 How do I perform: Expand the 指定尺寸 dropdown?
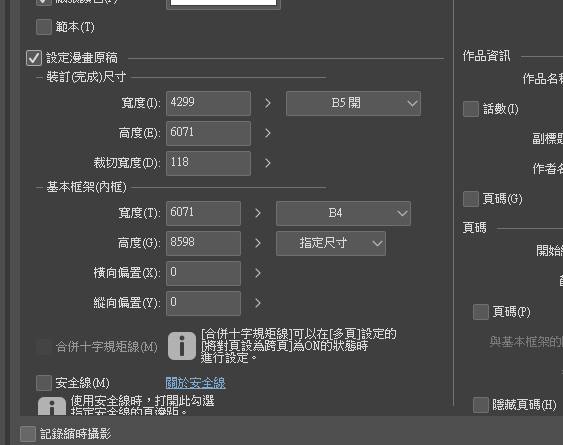tap(331, 244)
